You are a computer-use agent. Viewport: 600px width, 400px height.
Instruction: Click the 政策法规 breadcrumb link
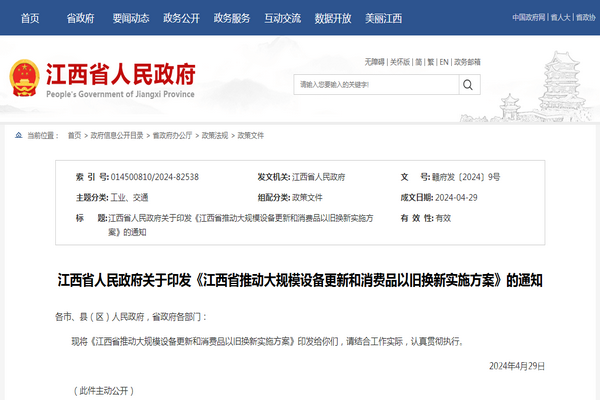(x=215, y=134)
